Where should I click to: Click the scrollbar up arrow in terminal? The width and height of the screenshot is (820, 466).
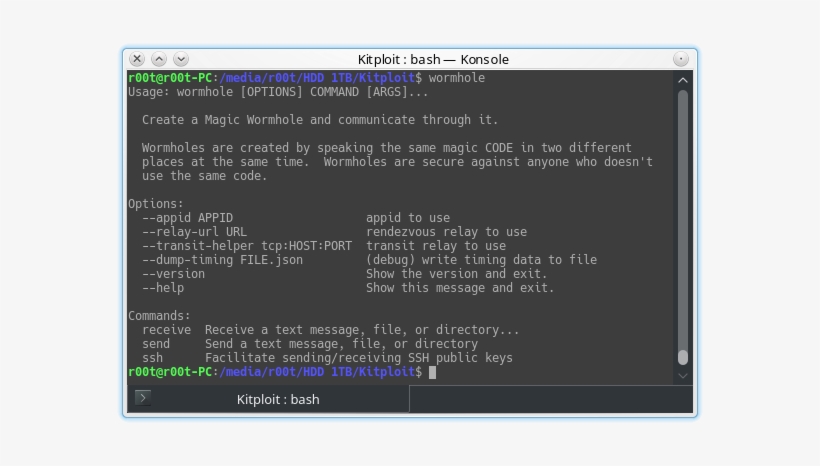[x=683, y=80]
